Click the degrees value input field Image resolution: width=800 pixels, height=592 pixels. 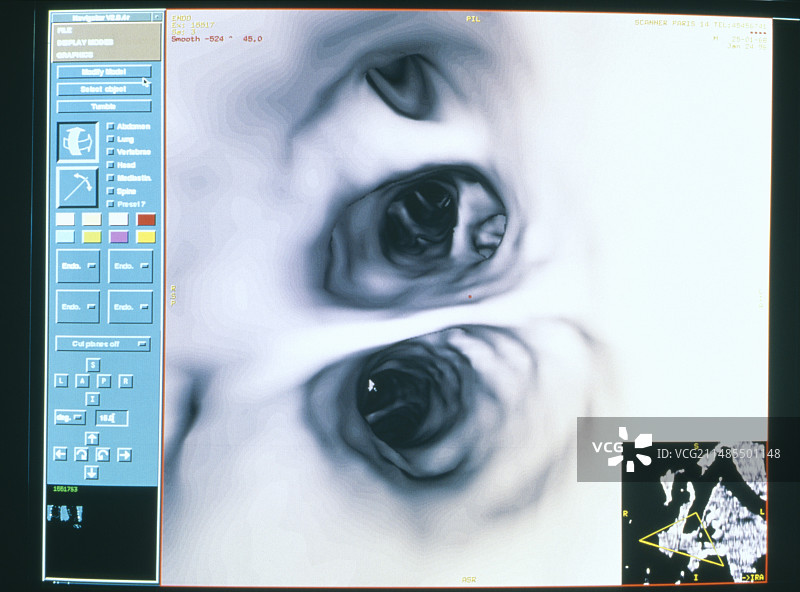point(113,417)
